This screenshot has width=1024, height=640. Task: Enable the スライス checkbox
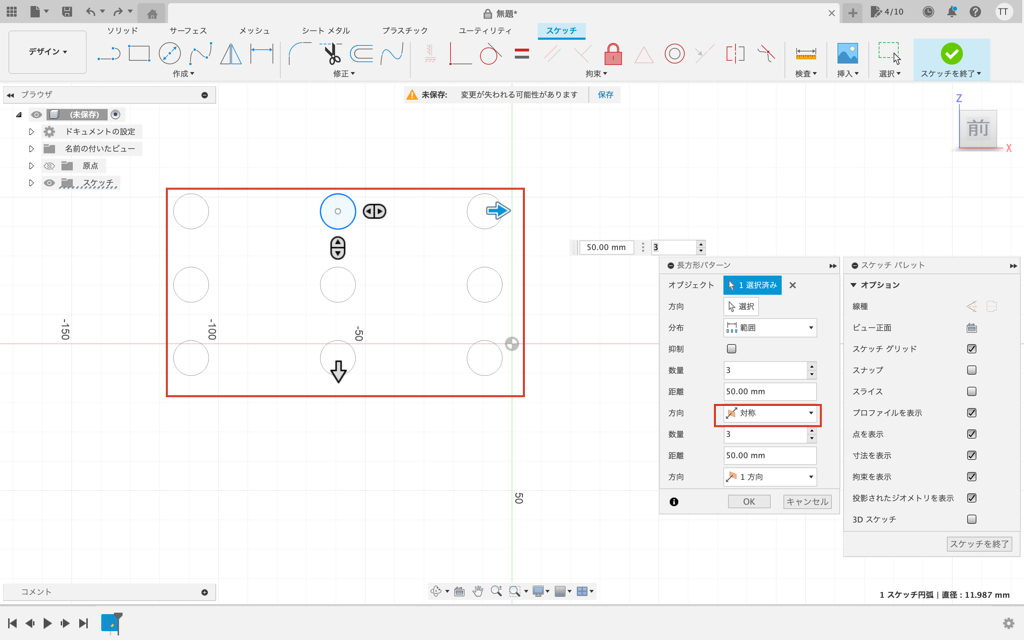click(x=972, y=391)
